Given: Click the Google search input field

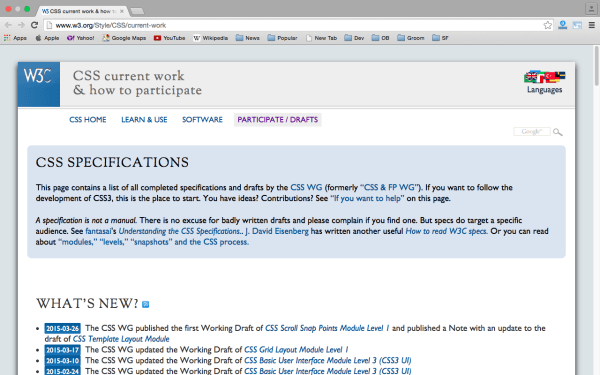Looking at the screenshot, I should point(532,132).
